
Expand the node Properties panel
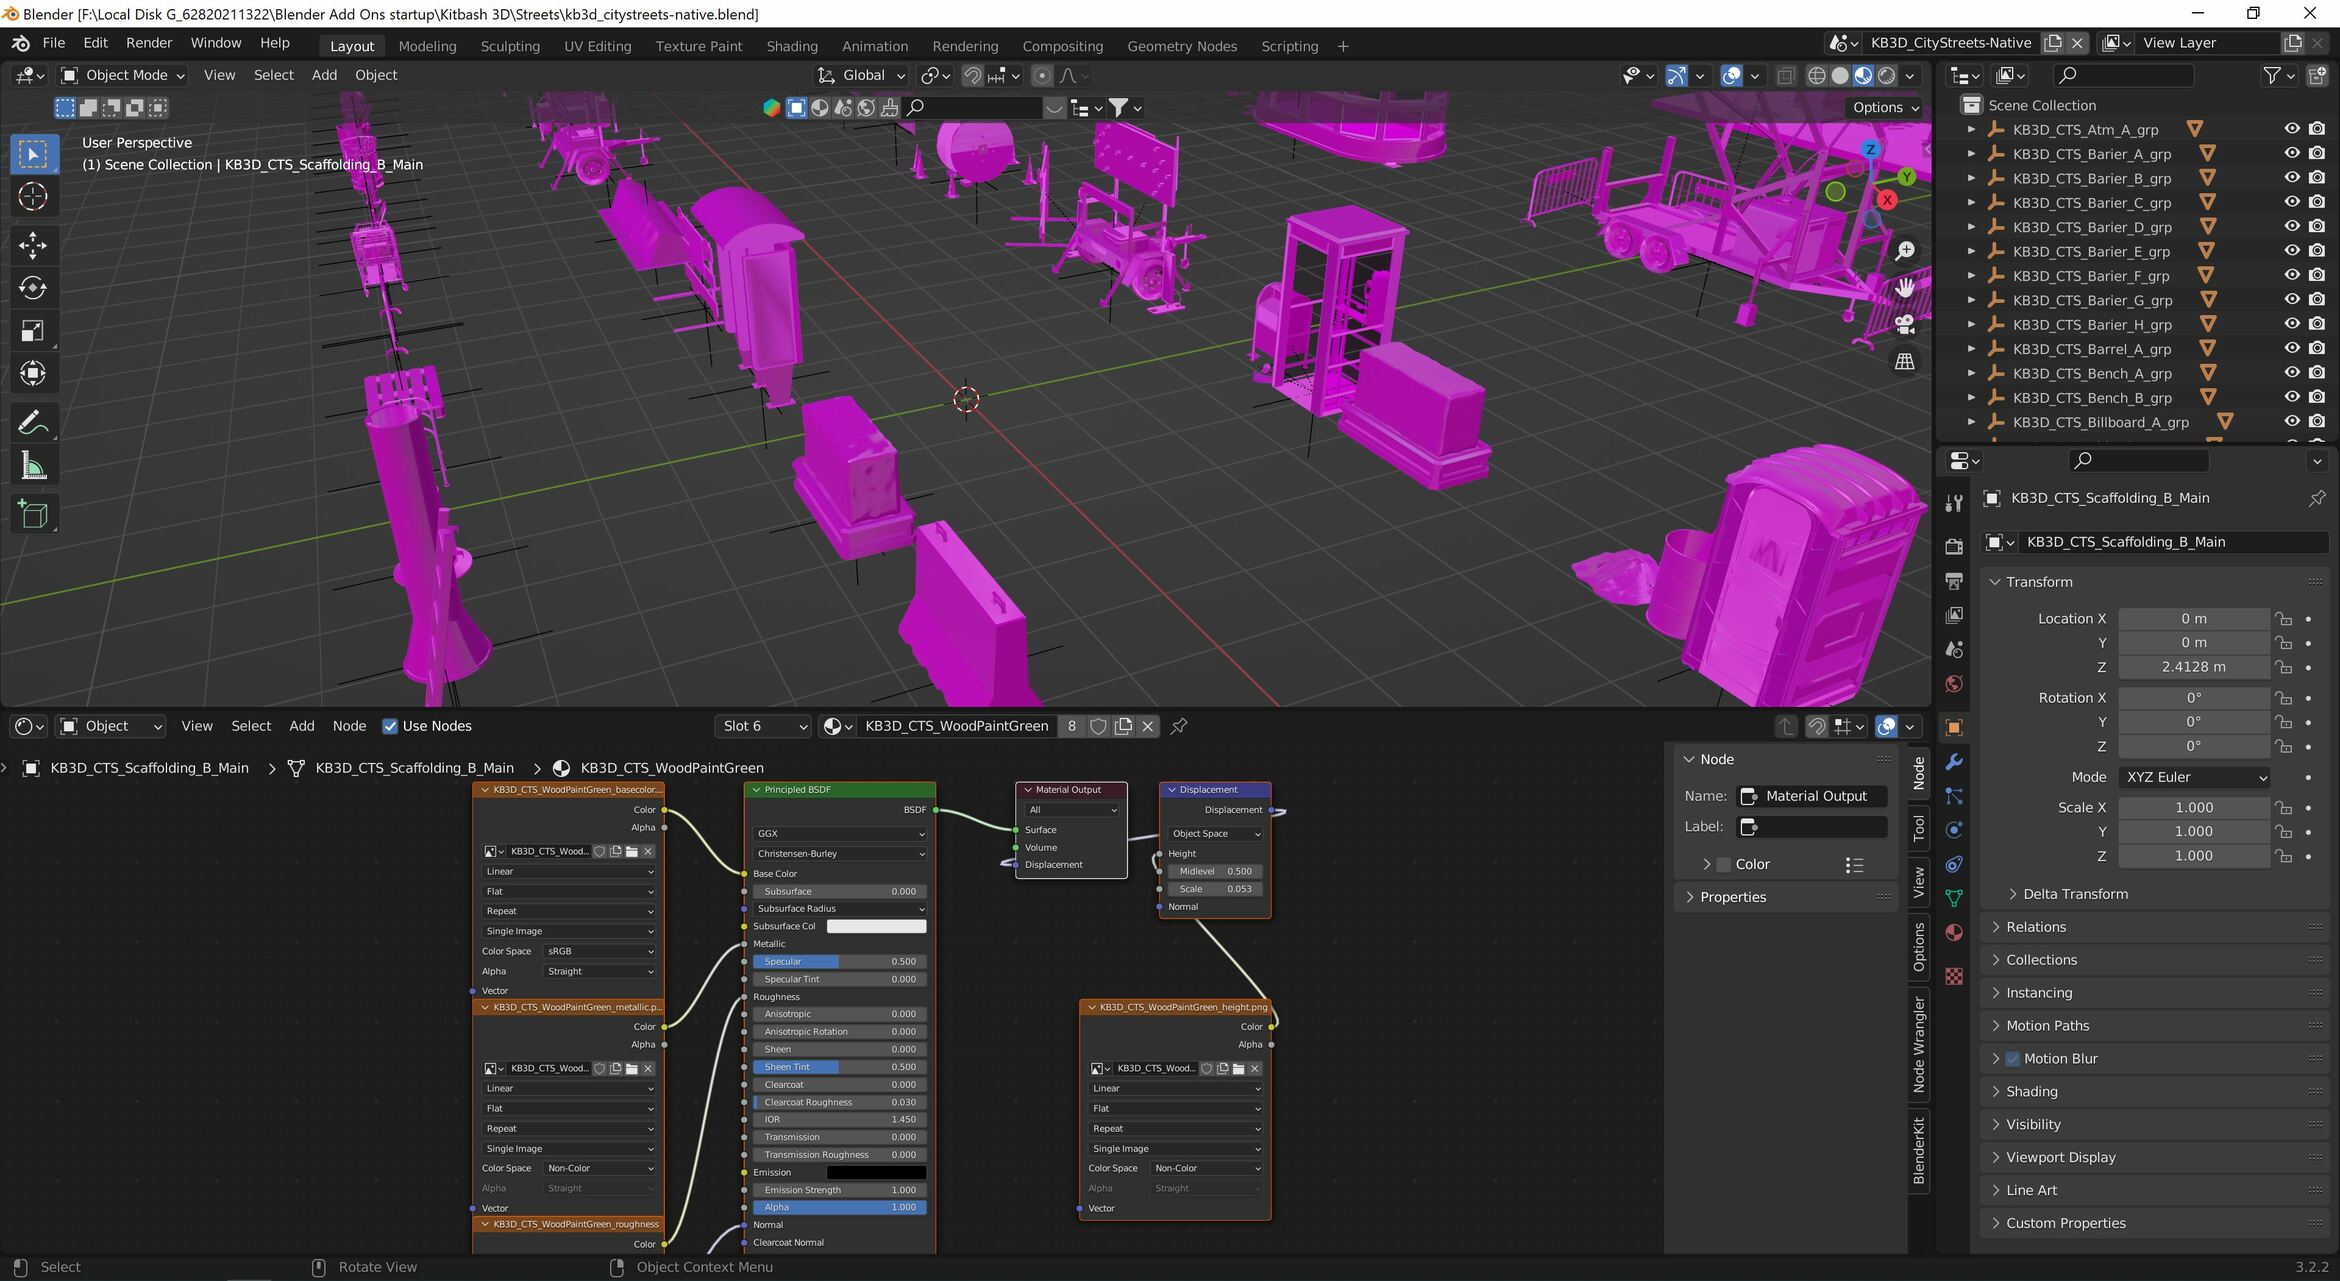point(1732,897)
